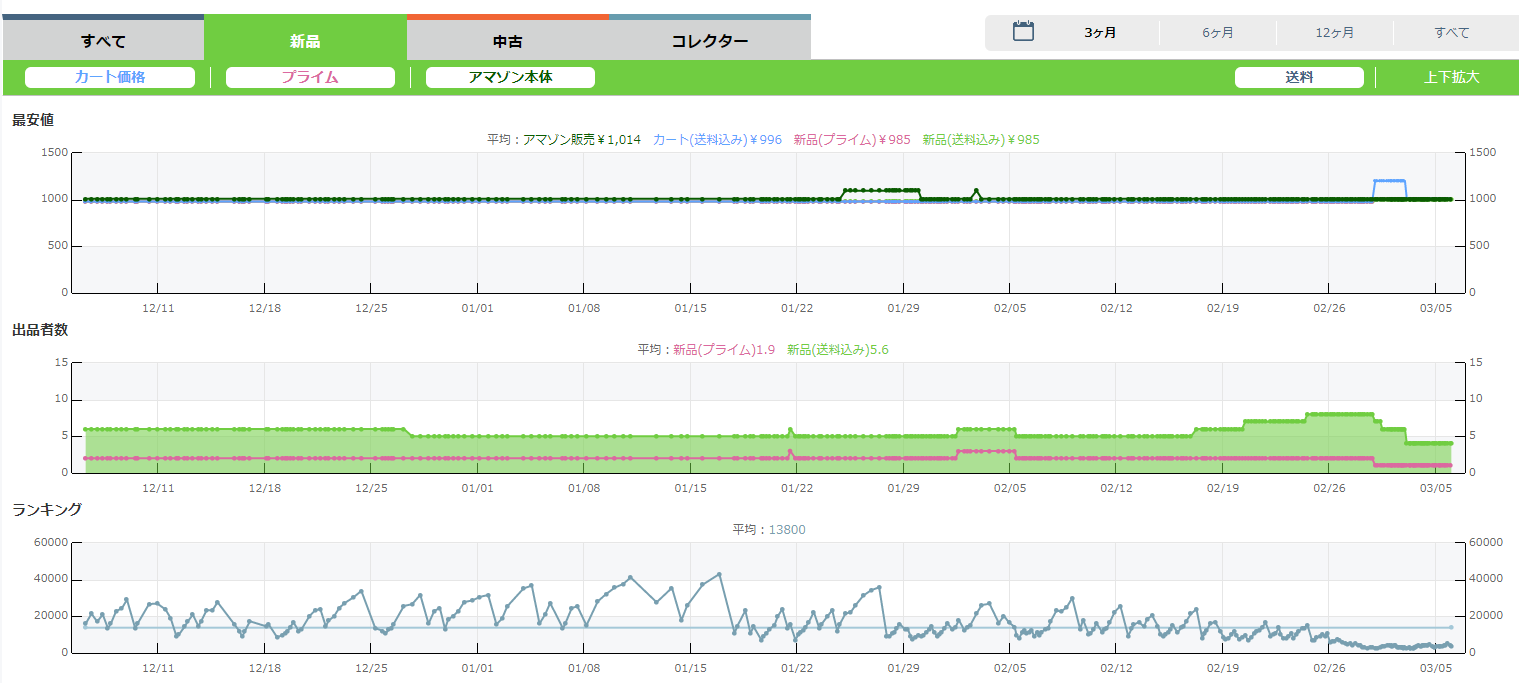
Task: Click 新品(送料込み) 5.6 seller count legend
Action: (x=838, y=350)
